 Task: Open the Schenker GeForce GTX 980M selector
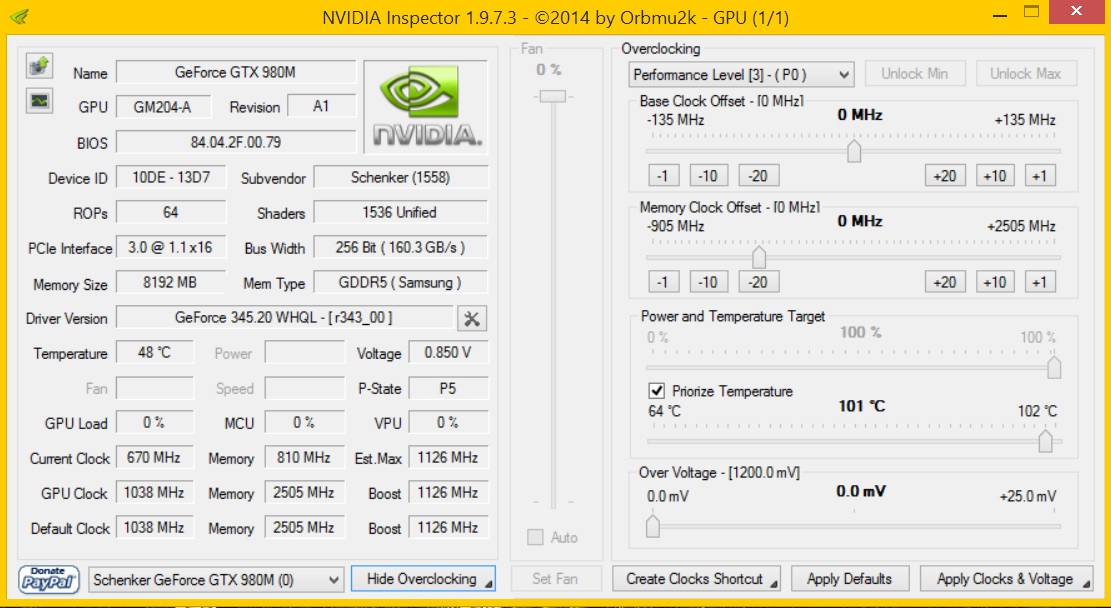pos(216,580)
